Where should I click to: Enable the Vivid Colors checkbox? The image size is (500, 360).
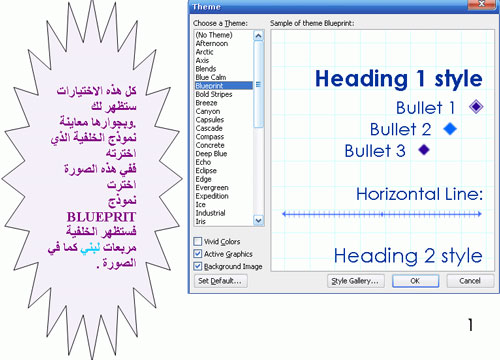[x=198, y=241]
